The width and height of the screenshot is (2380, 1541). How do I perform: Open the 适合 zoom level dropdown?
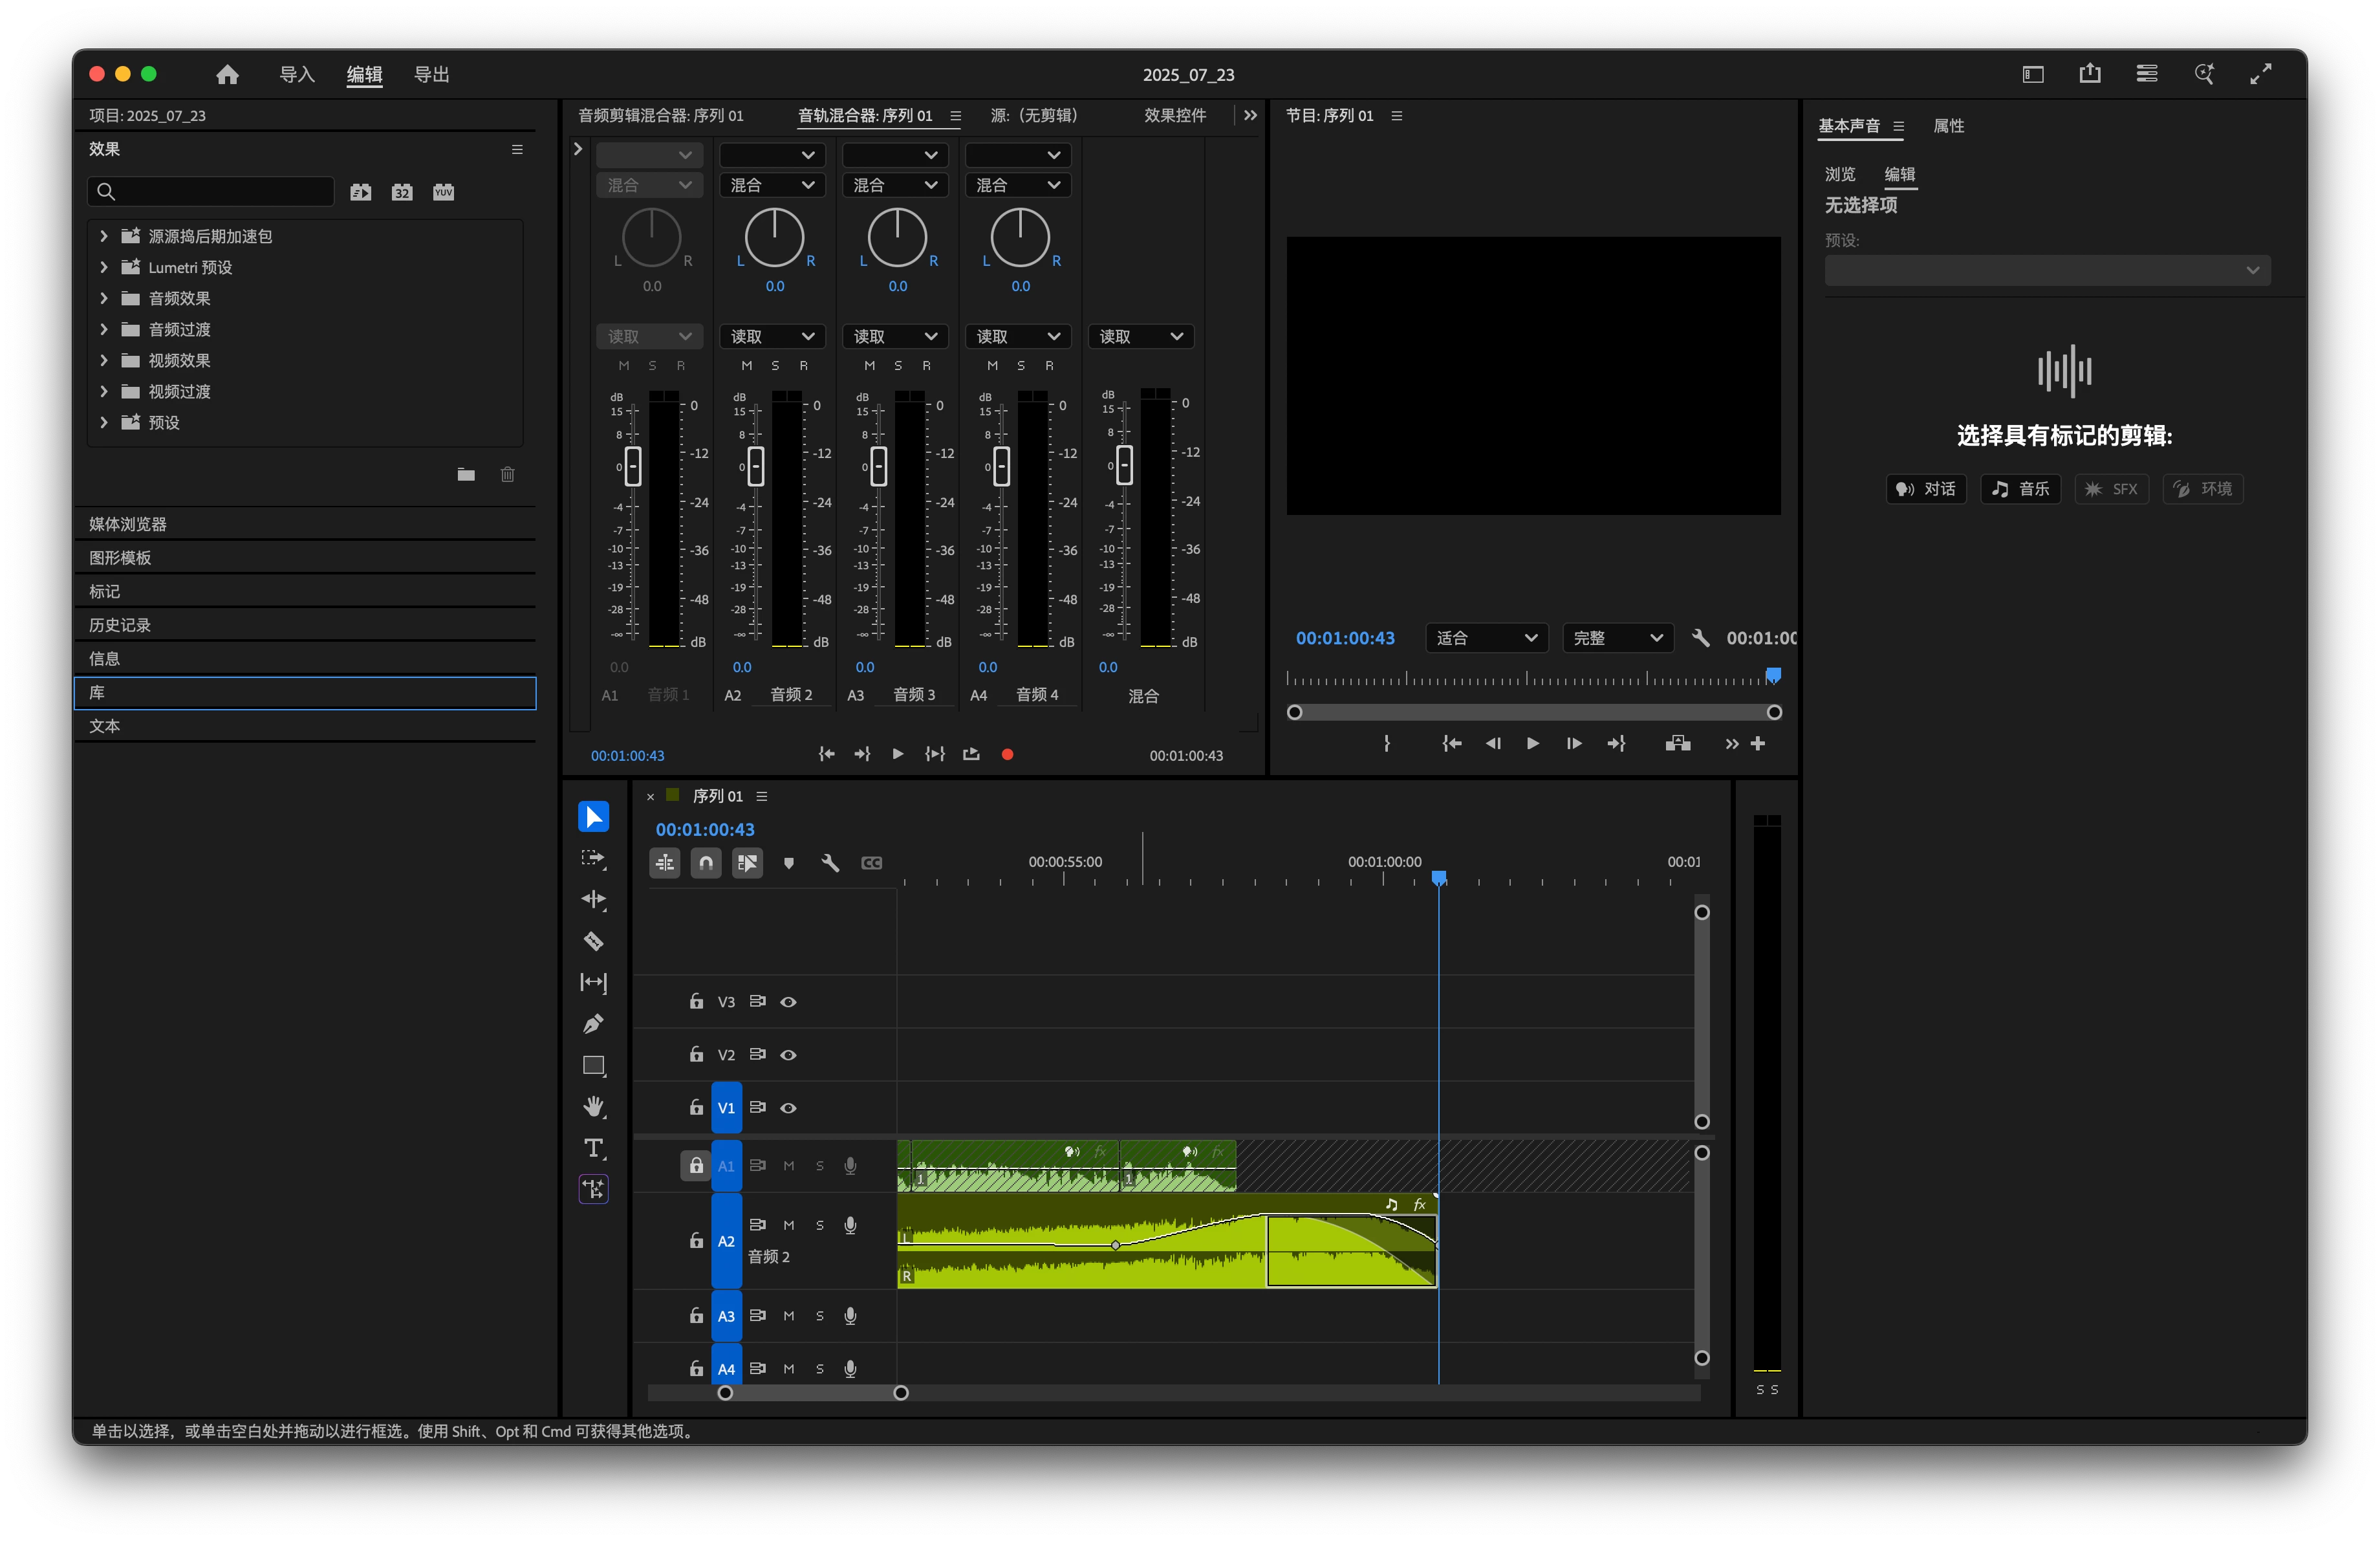pos(1486,638)
